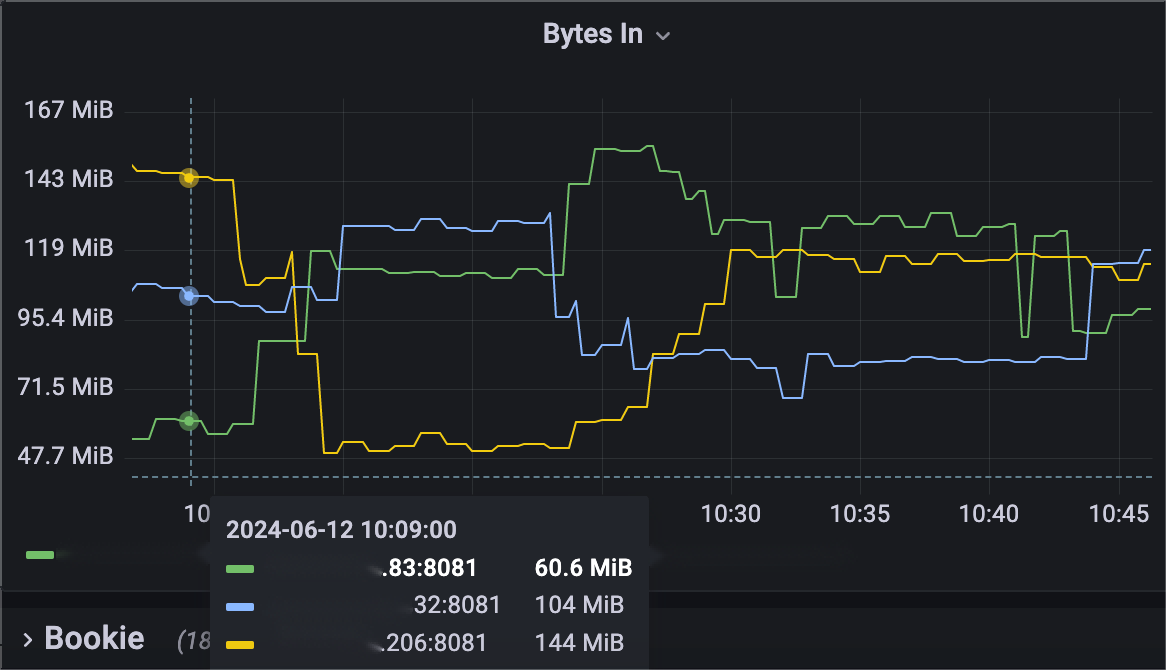This screenshot has width=1166, height=670.
Task: Click the 167 MiB y-axis label
Action: click(x=69, y=109)
